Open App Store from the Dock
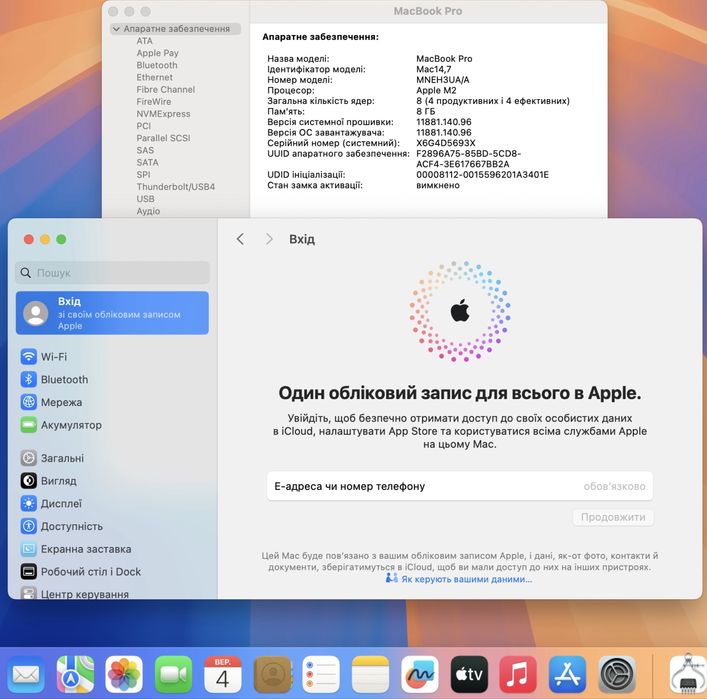The height and width of the screenshot is (699, 707). [x=567, y=674]
